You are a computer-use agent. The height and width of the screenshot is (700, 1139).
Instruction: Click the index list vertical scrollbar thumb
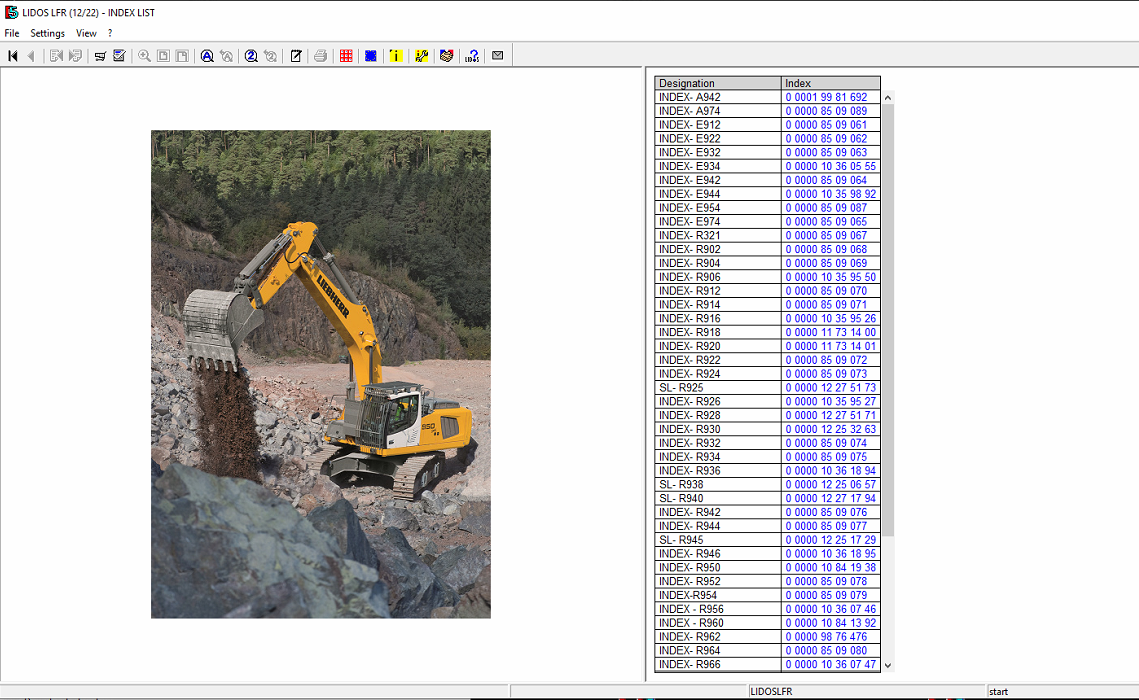pyautogui.click(x=888, y=320)
